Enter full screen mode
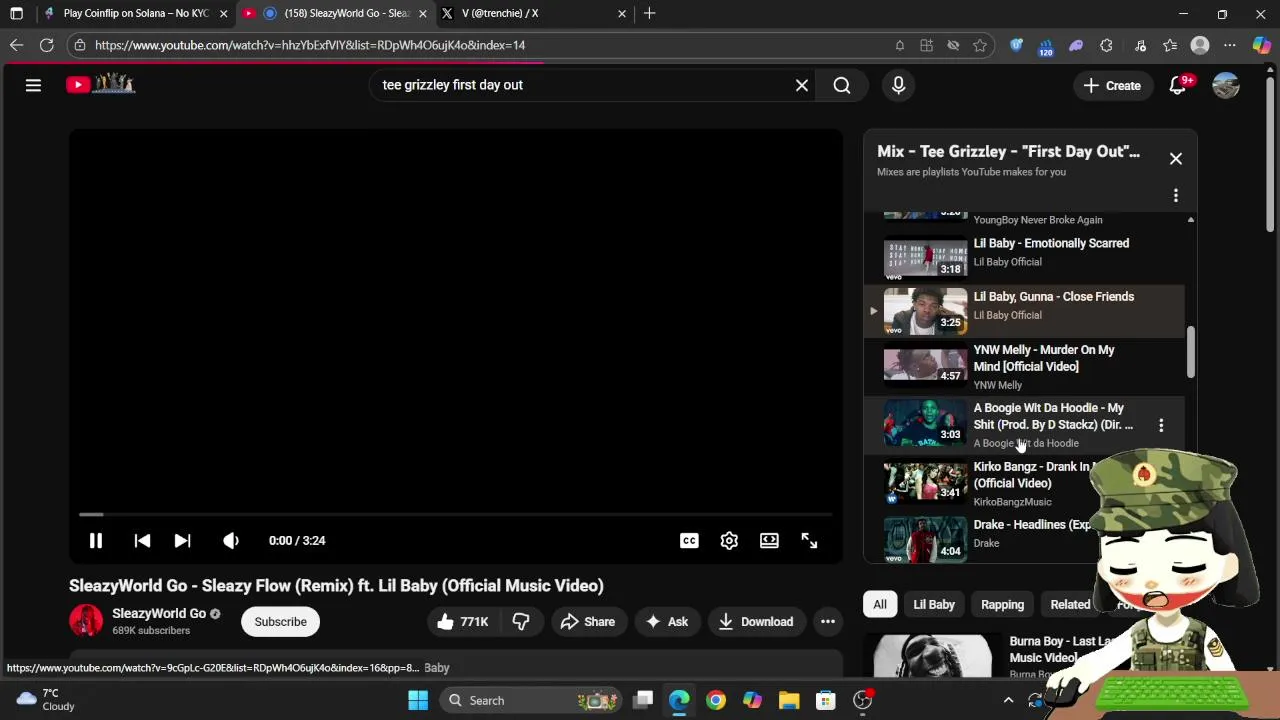The image size is (1280, 720). pyautogui.click(x=809, y=540)
